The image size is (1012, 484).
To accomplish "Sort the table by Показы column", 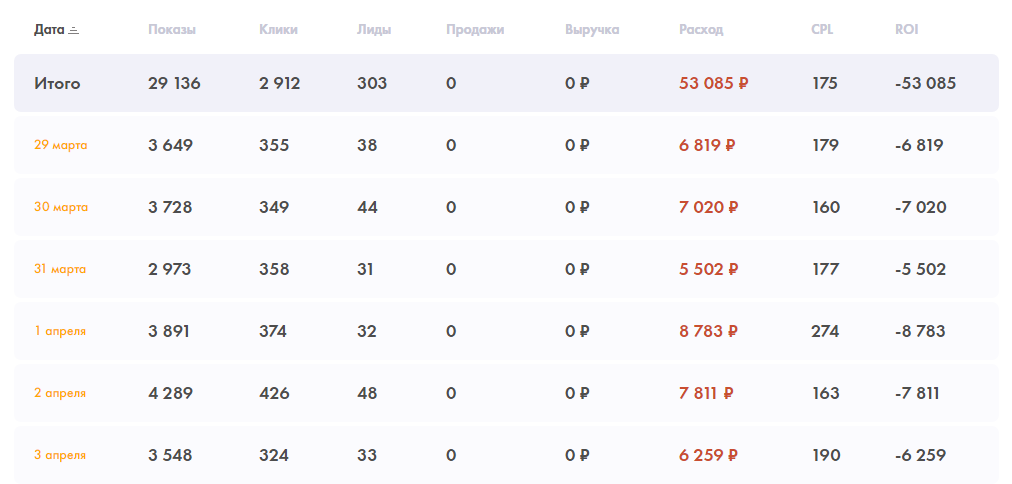I will [x=172, y=30].
